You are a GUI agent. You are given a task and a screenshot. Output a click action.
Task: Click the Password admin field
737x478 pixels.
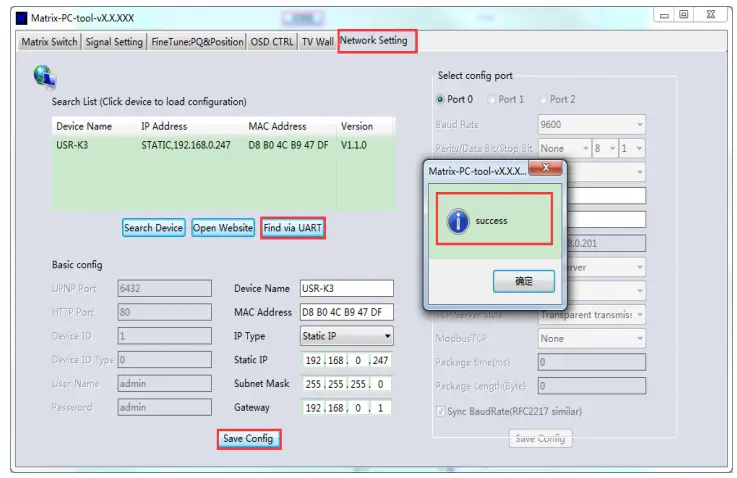(x=165, y=407)
